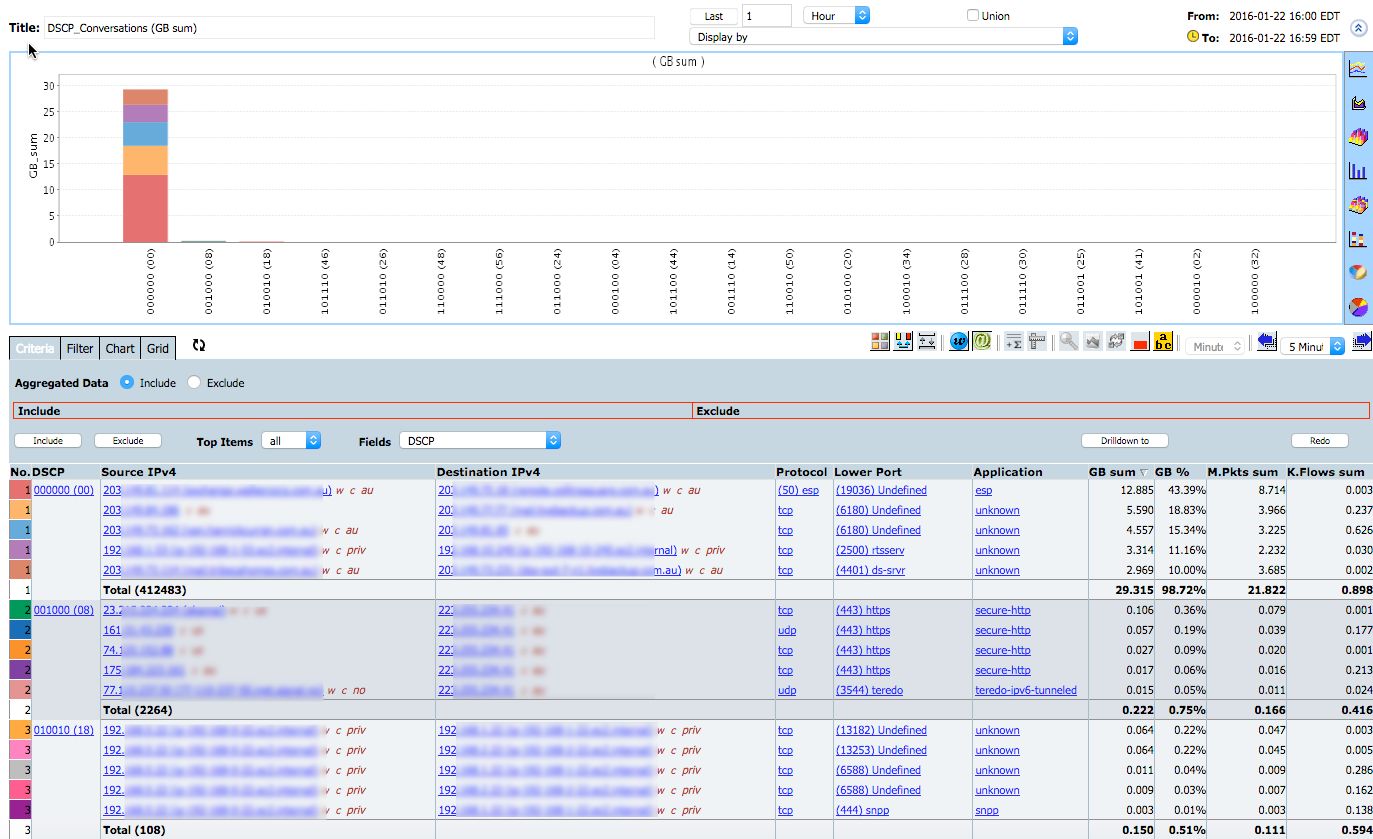Click the clock icon next to To:

pyautogui.click(x=1193, y=37)
